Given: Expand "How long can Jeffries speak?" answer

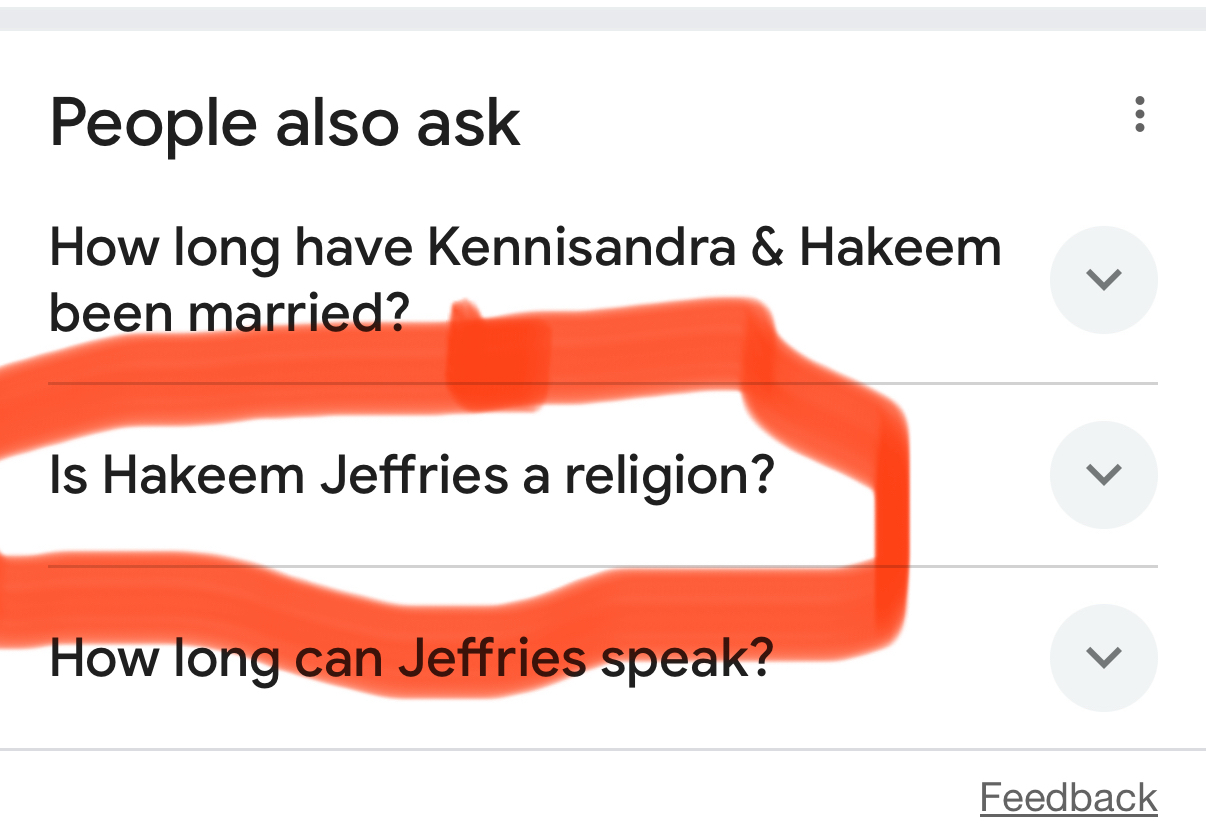Looking at the screenshot, I should [x=1103, y=657].
